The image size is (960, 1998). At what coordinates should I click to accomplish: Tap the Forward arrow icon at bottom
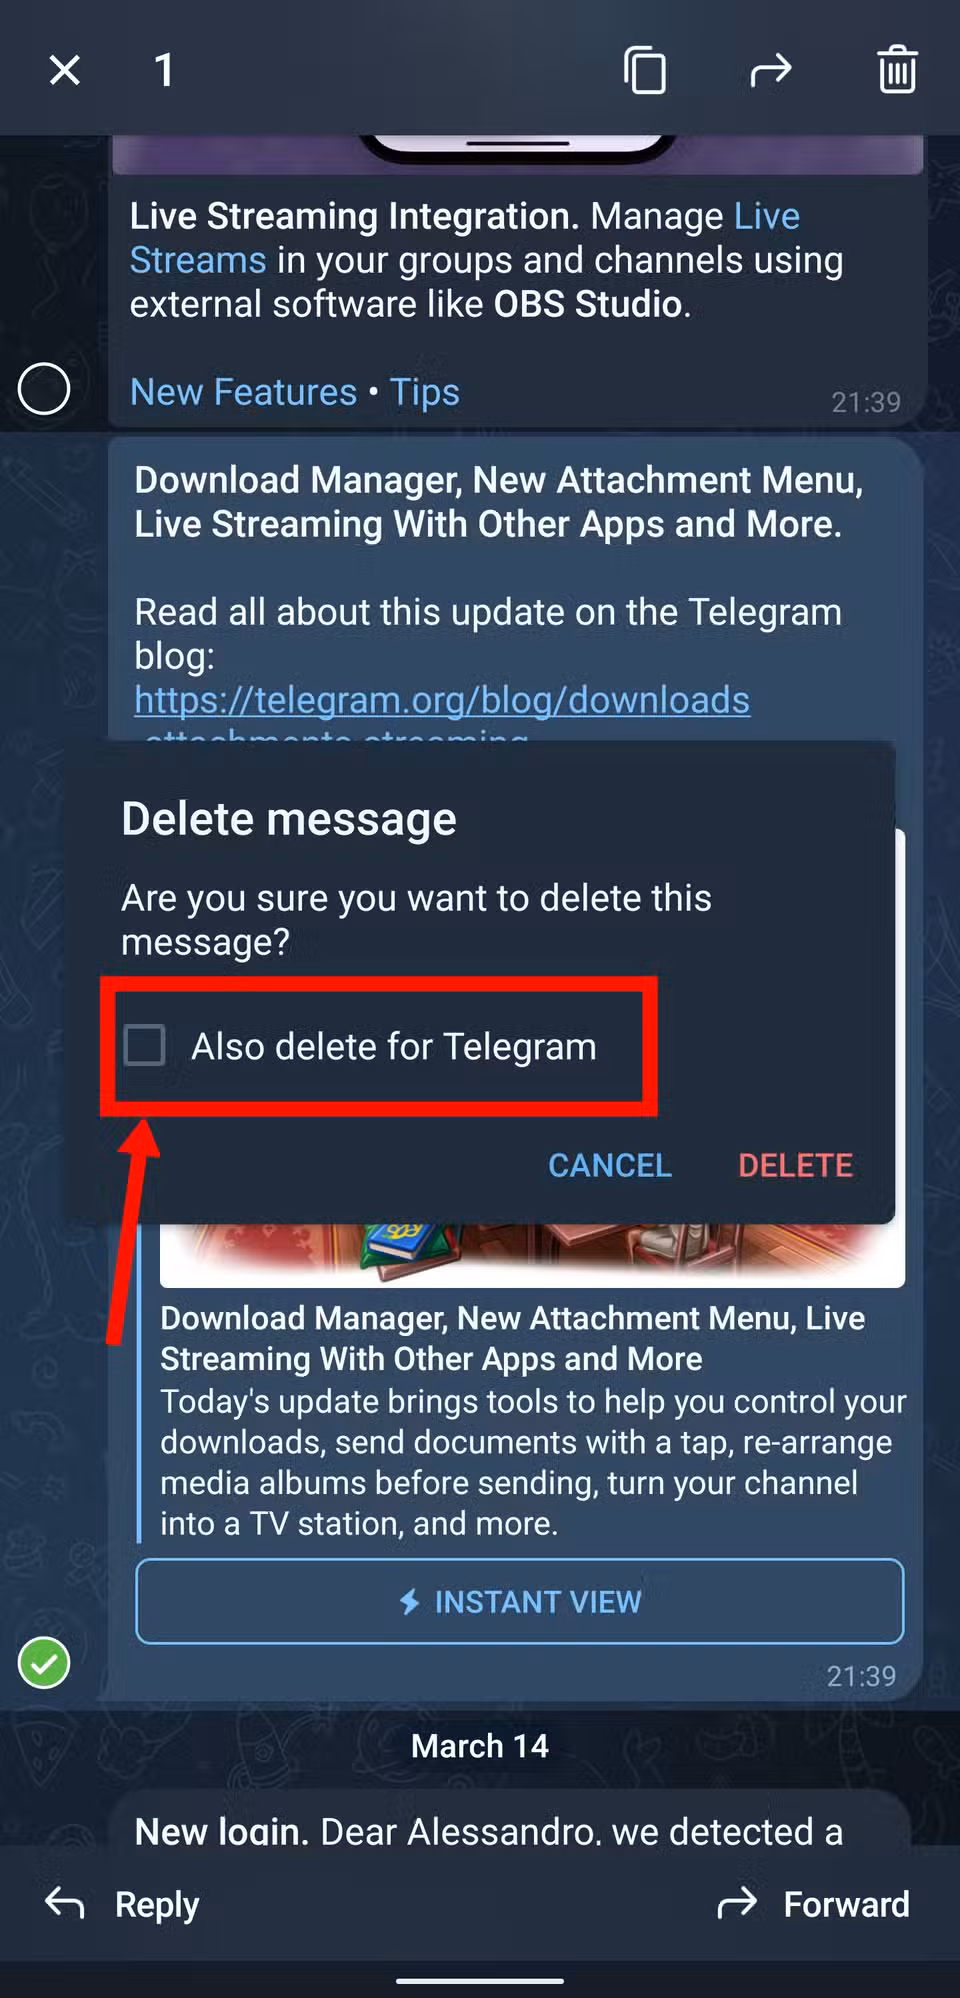pyautogui.click(x=738, y=1903)
